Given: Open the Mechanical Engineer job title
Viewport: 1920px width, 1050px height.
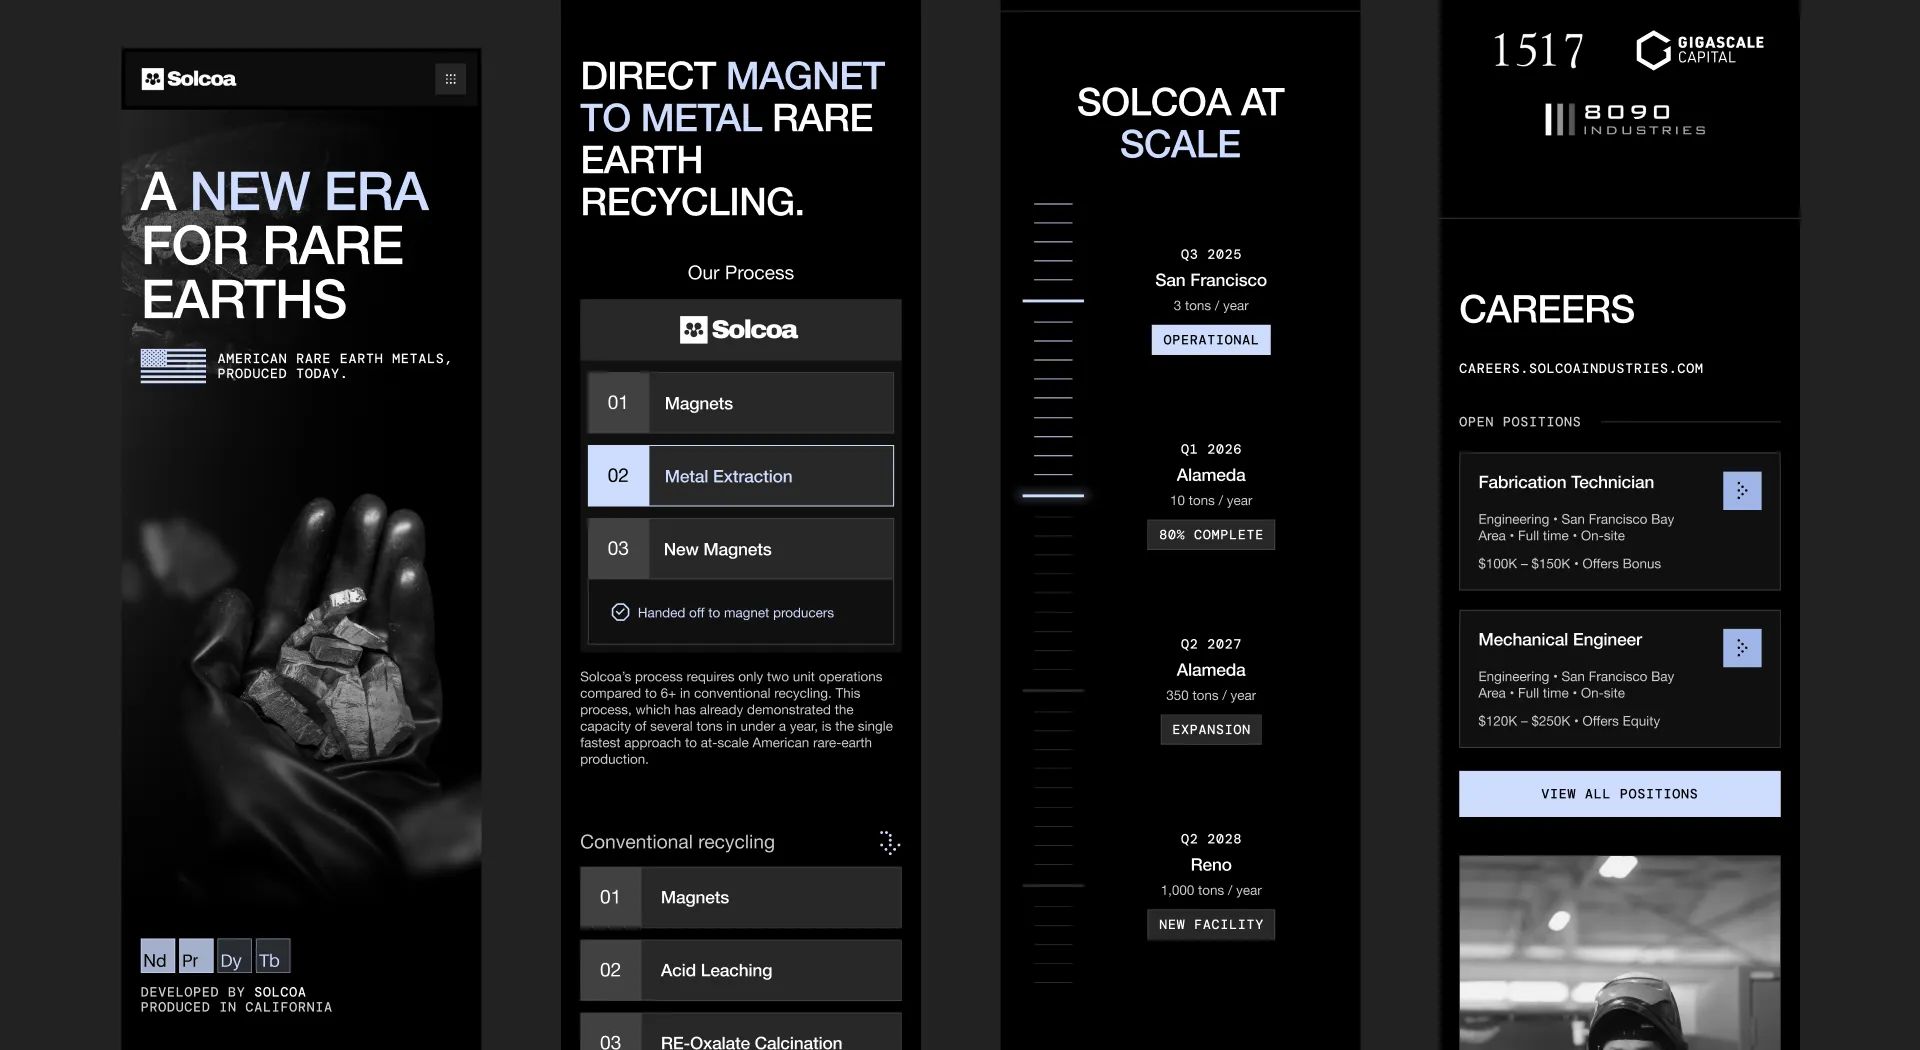Looking at the screenshot, I should [x=1560, y=639].
